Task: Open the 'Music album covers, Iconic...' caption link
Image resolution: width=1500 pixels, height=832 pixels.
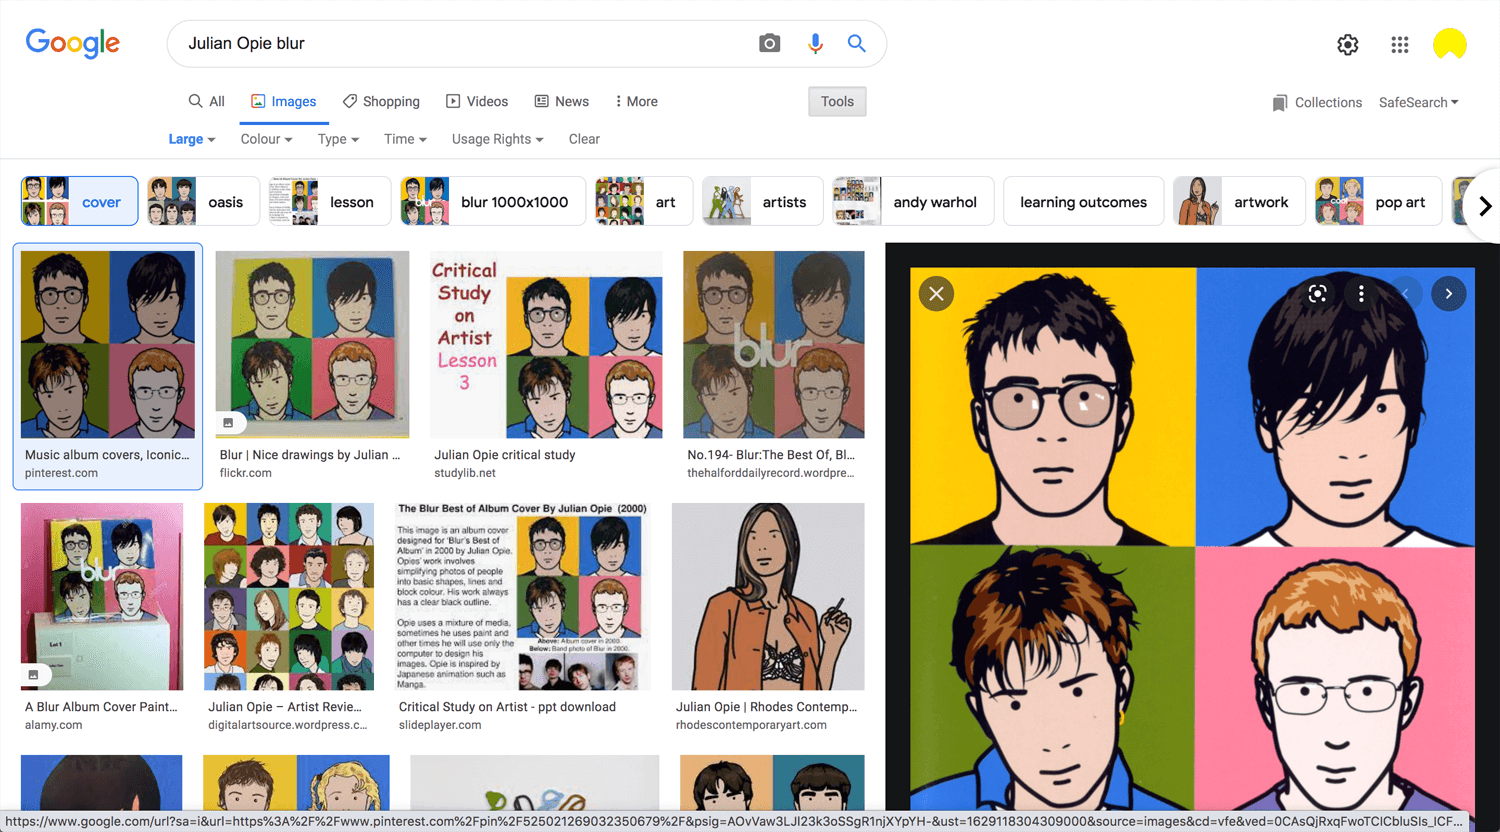Action: click(107, 455)
